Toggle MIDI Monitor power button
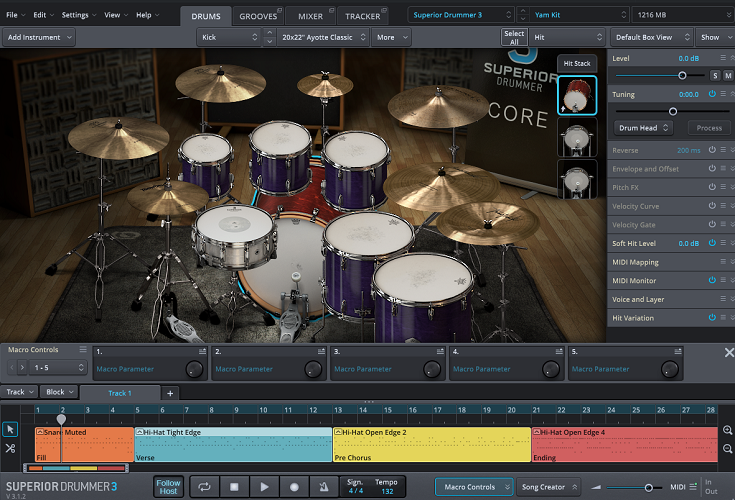Viewport: 735px width, 500px height. (712, 280)
